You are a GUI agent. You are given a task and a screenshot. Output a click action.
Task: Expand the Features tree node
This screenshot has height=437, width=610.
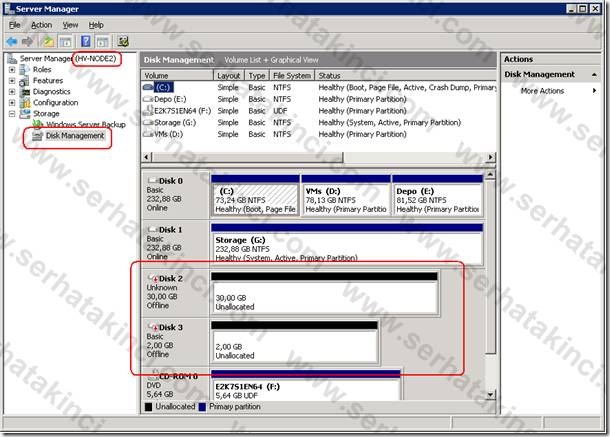pyautogui.click(x=12, y=81)
